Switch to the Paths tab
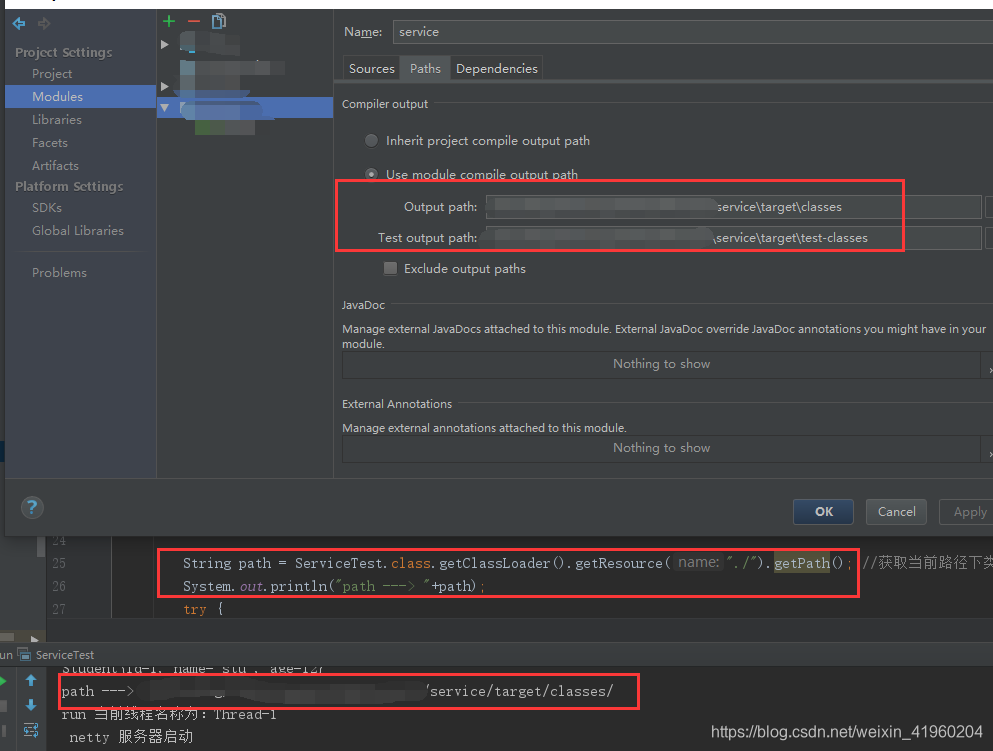Image resolution: width=993 pixels, height=751 pixels. pos(425,68)
